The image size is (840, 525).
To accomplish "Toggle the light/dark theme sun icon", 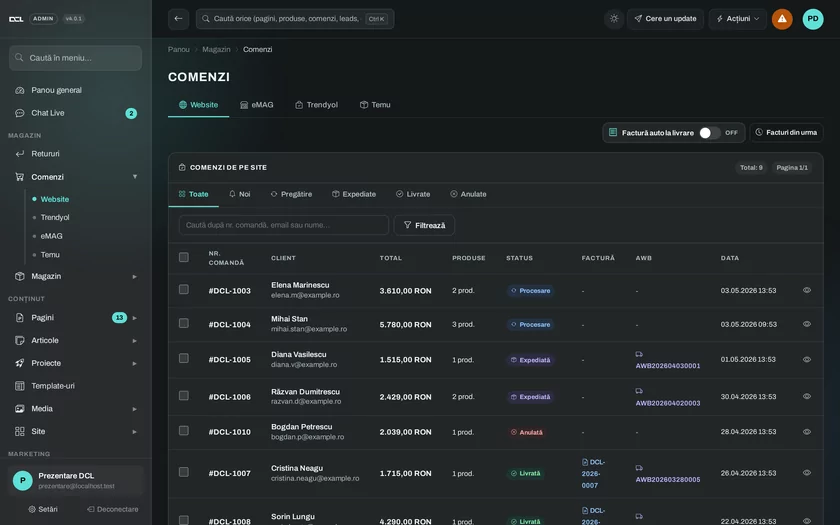I will click(614, 19).
